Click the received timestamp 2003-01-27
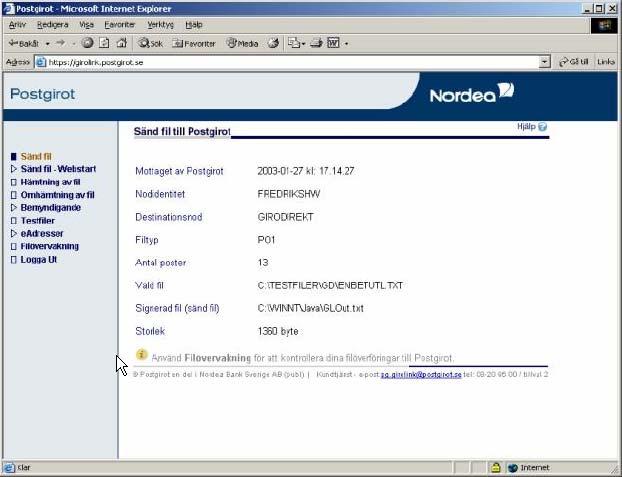 click(280, 171)
